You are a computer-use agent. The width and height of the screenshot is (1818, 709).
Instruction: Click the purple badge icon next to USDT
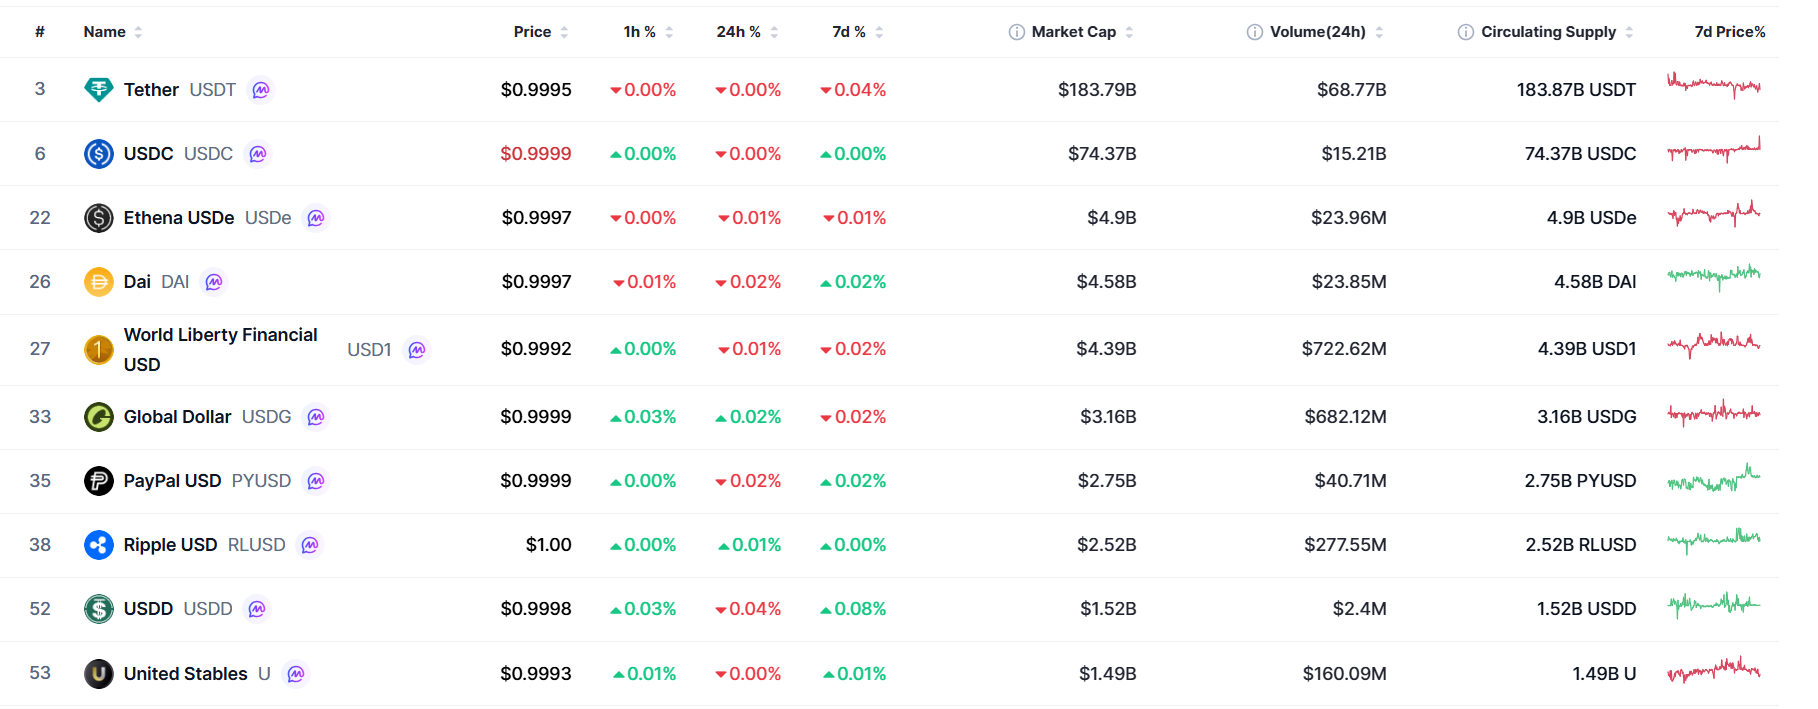pos(261,90)
